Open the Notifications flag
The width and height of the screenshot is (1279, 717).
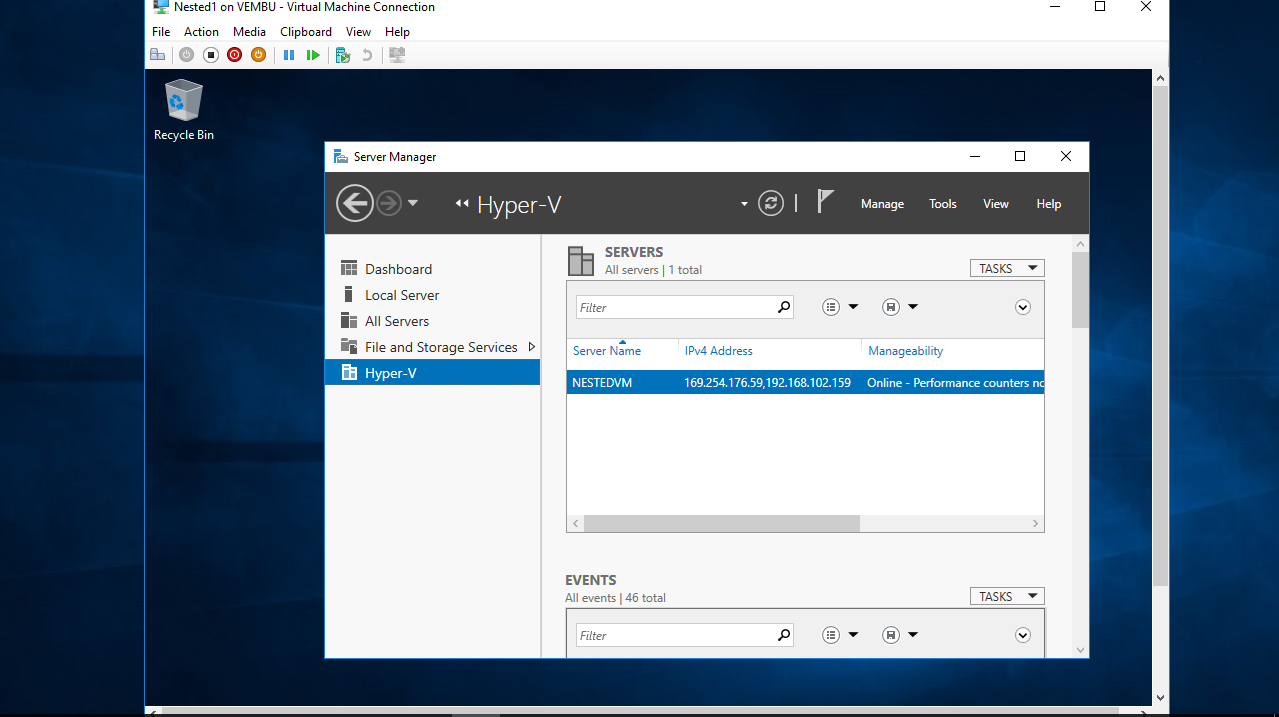click(825, 202)
